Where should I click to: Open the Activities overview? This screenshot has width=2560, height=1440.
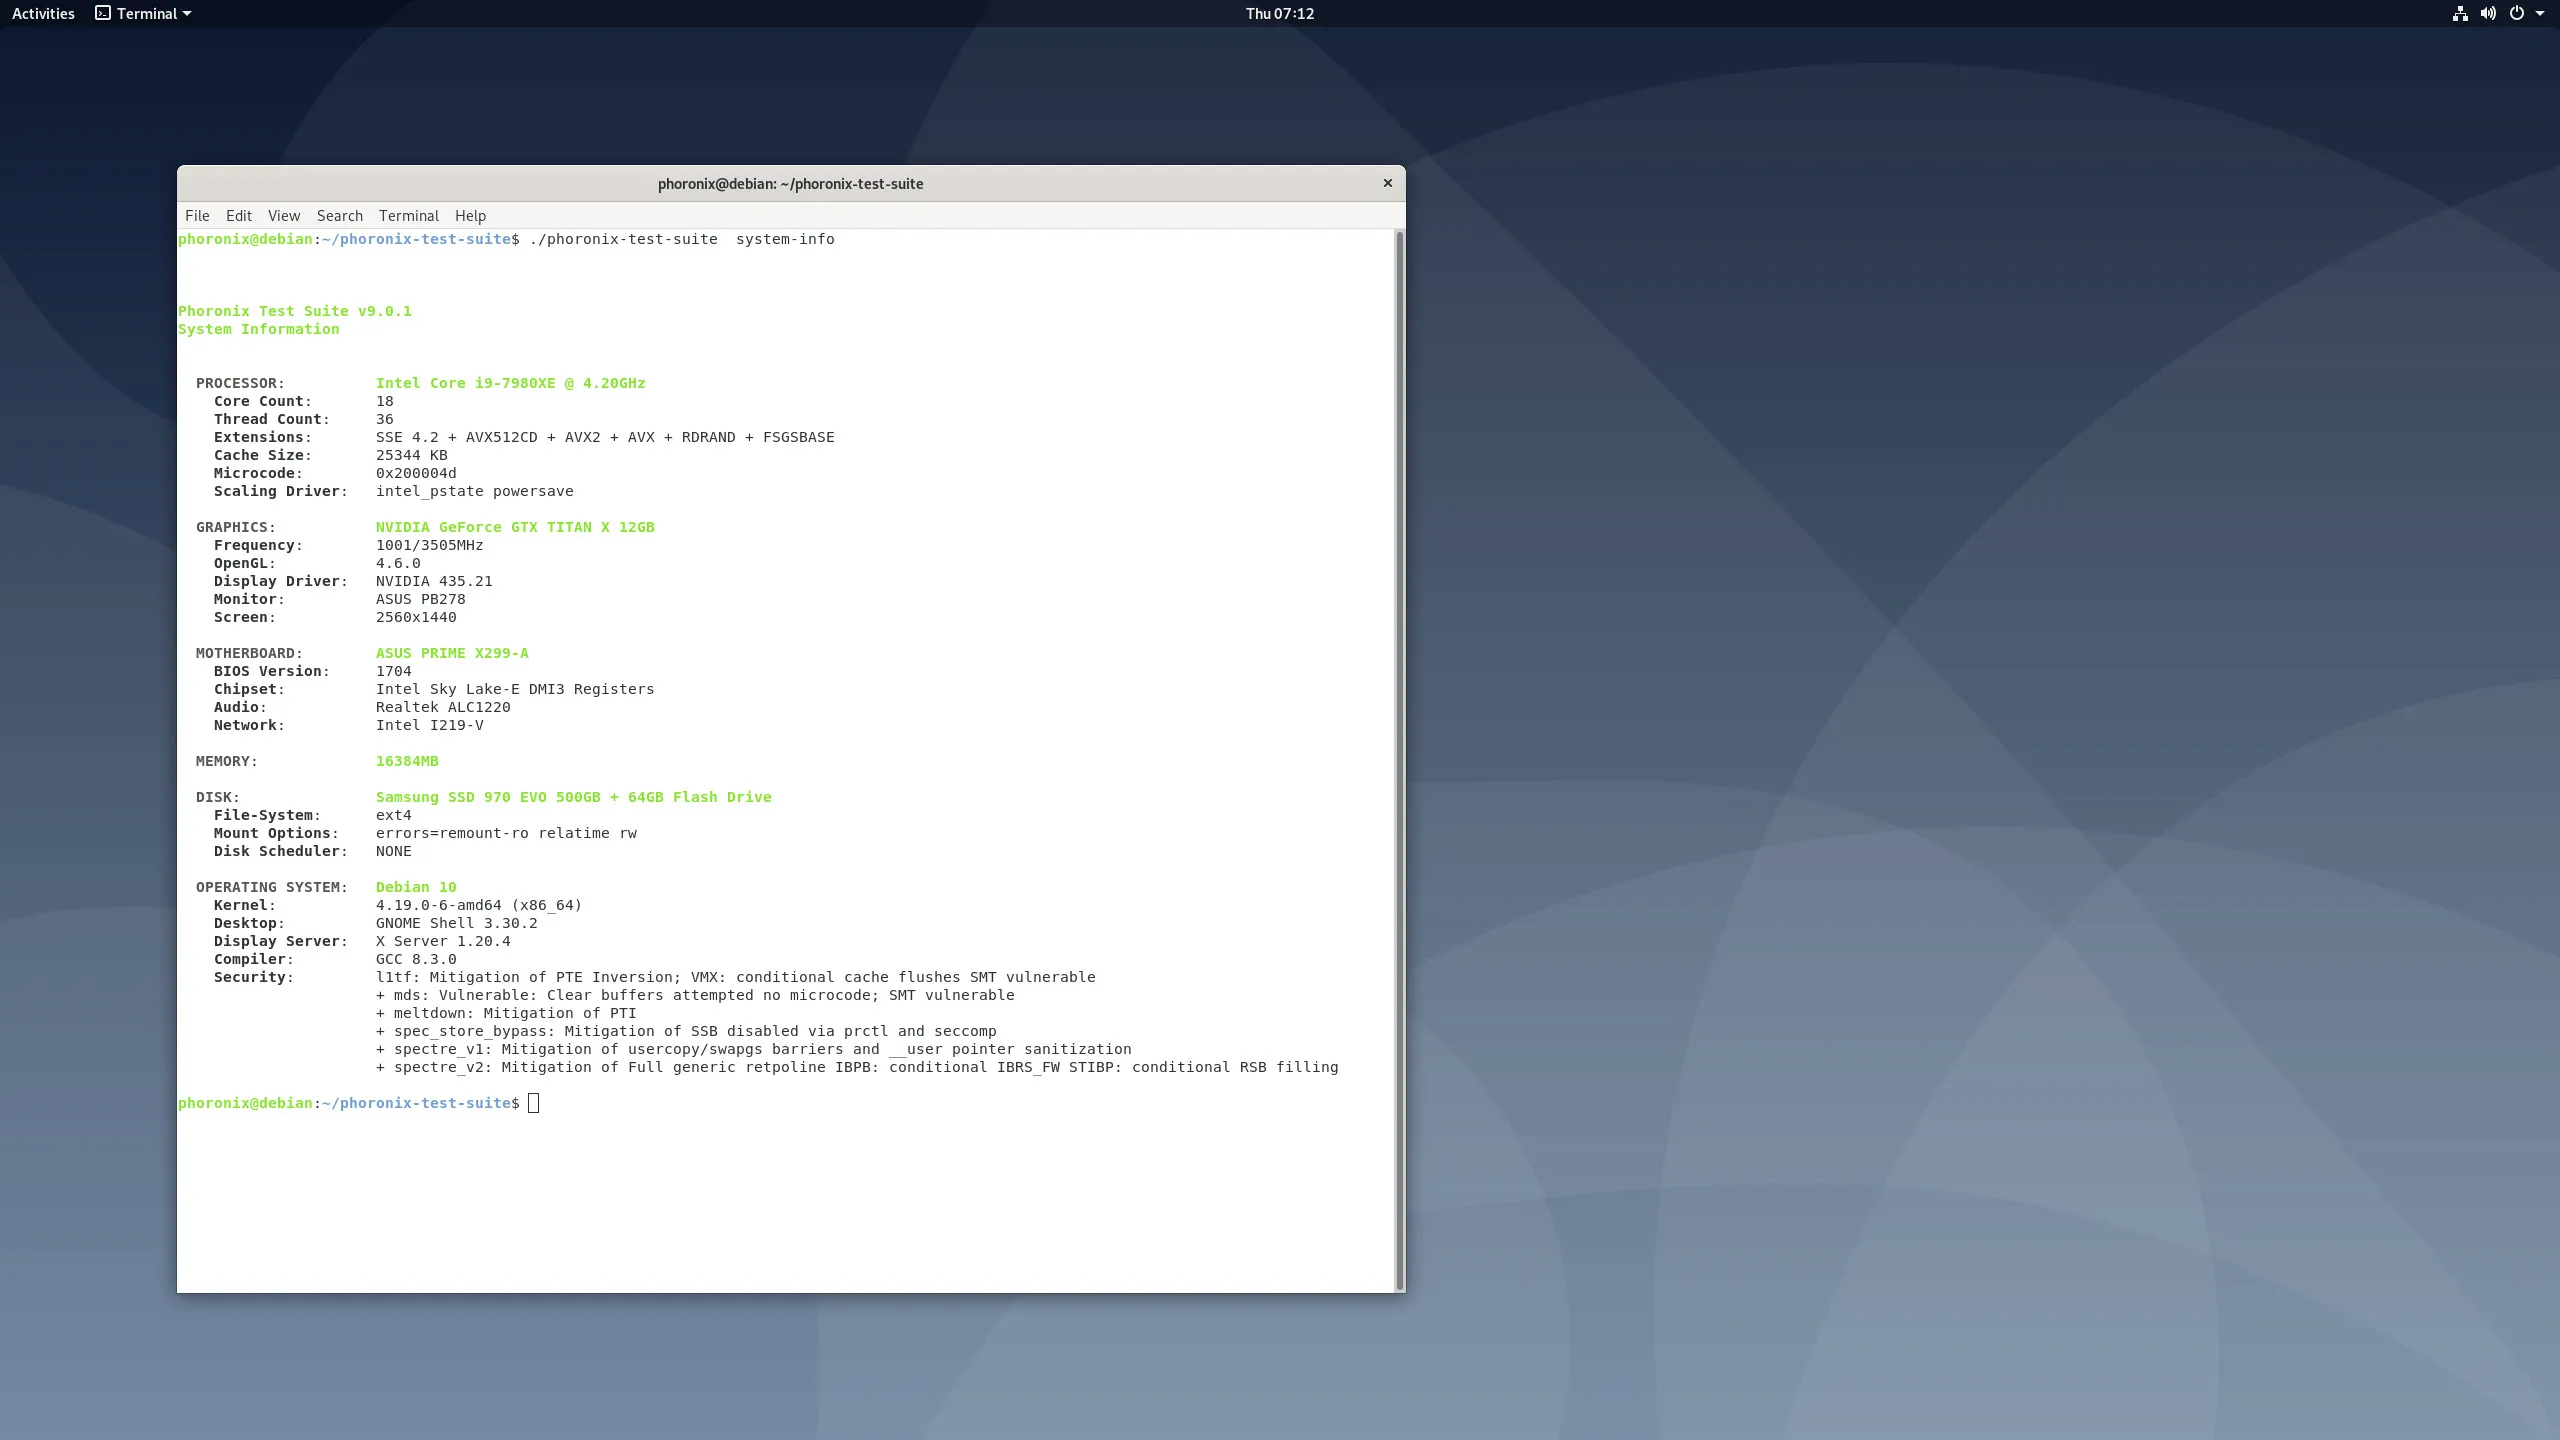click(x=43, y=14)
